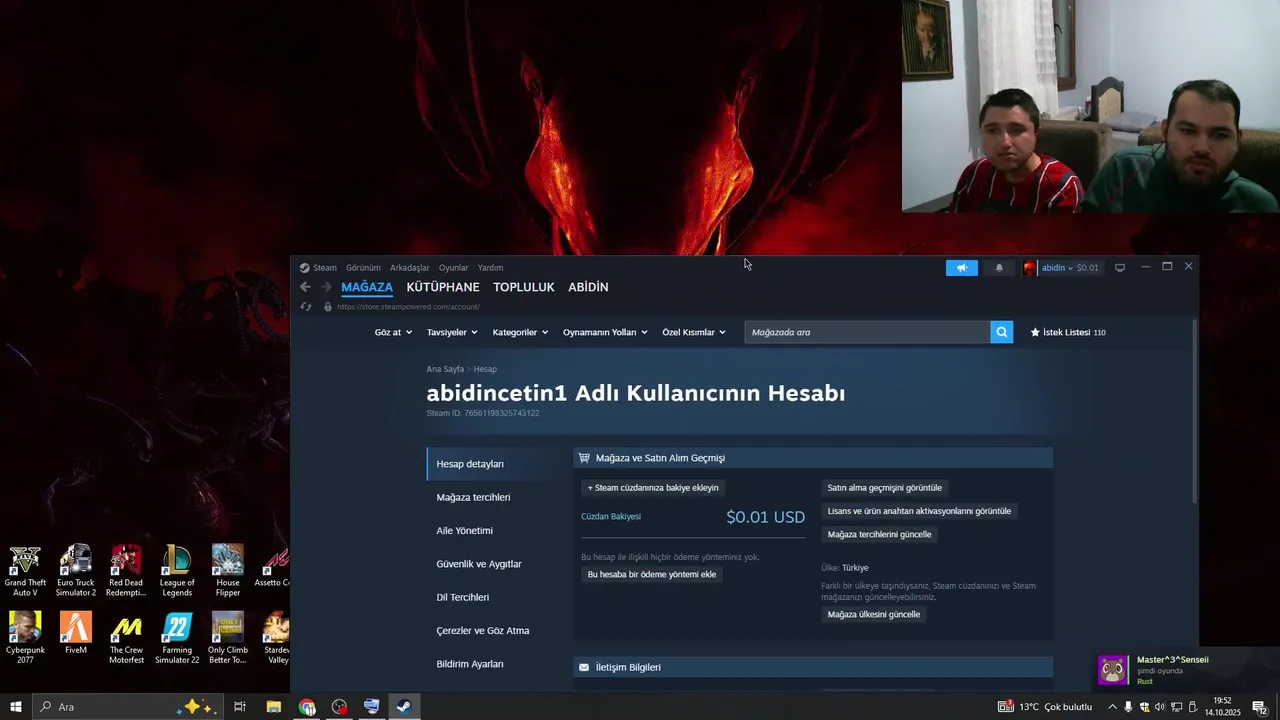The width and height of the screenshot is (1280, 720).
Task: Open Google Chrome from the taskbar
Action: 307,707
